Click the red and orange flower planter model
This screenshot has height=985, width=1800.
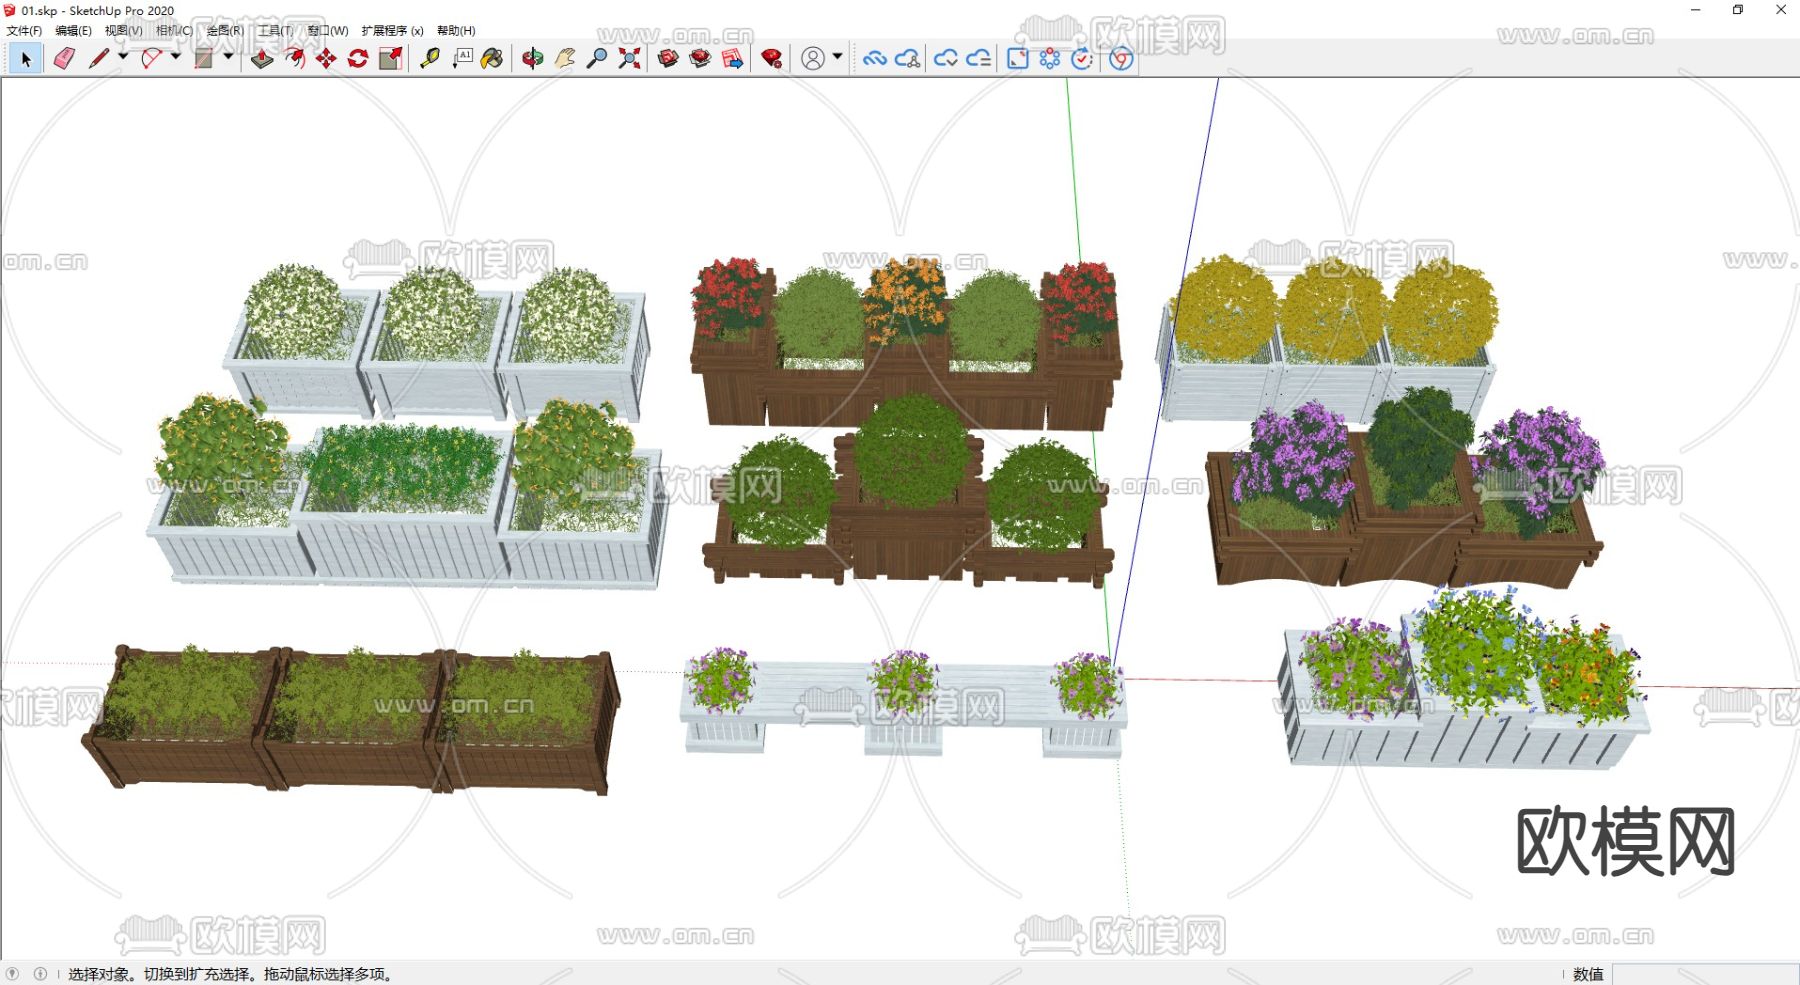tap(906, 343)
